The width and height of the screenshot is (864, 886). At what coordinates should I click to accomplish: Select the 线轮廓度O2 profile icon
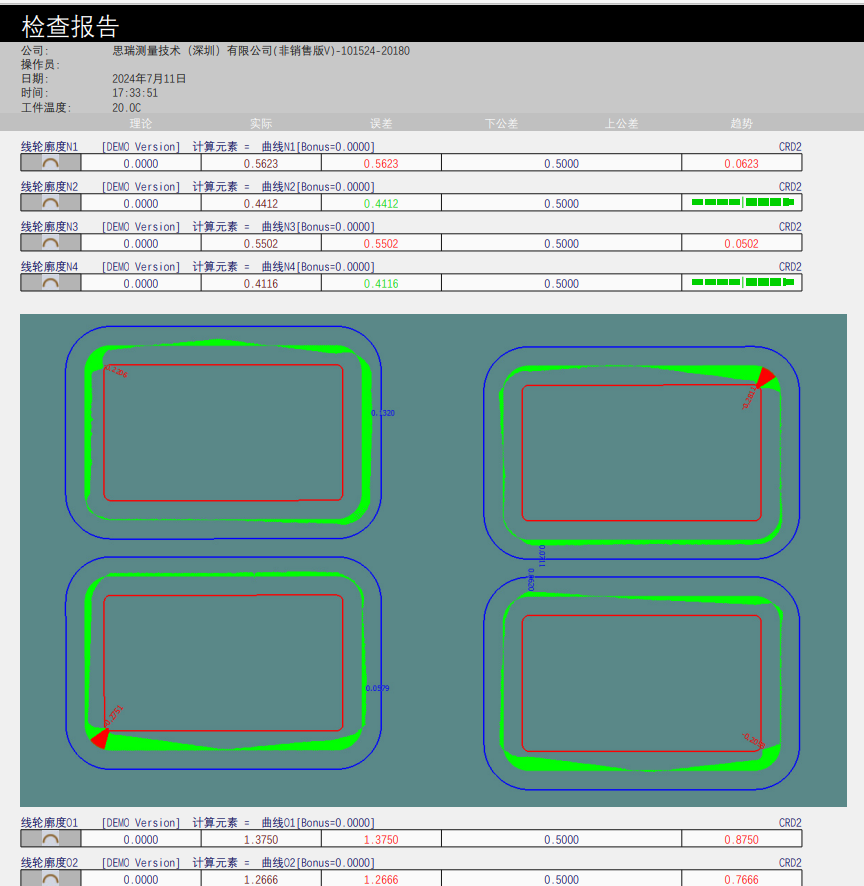50,878
